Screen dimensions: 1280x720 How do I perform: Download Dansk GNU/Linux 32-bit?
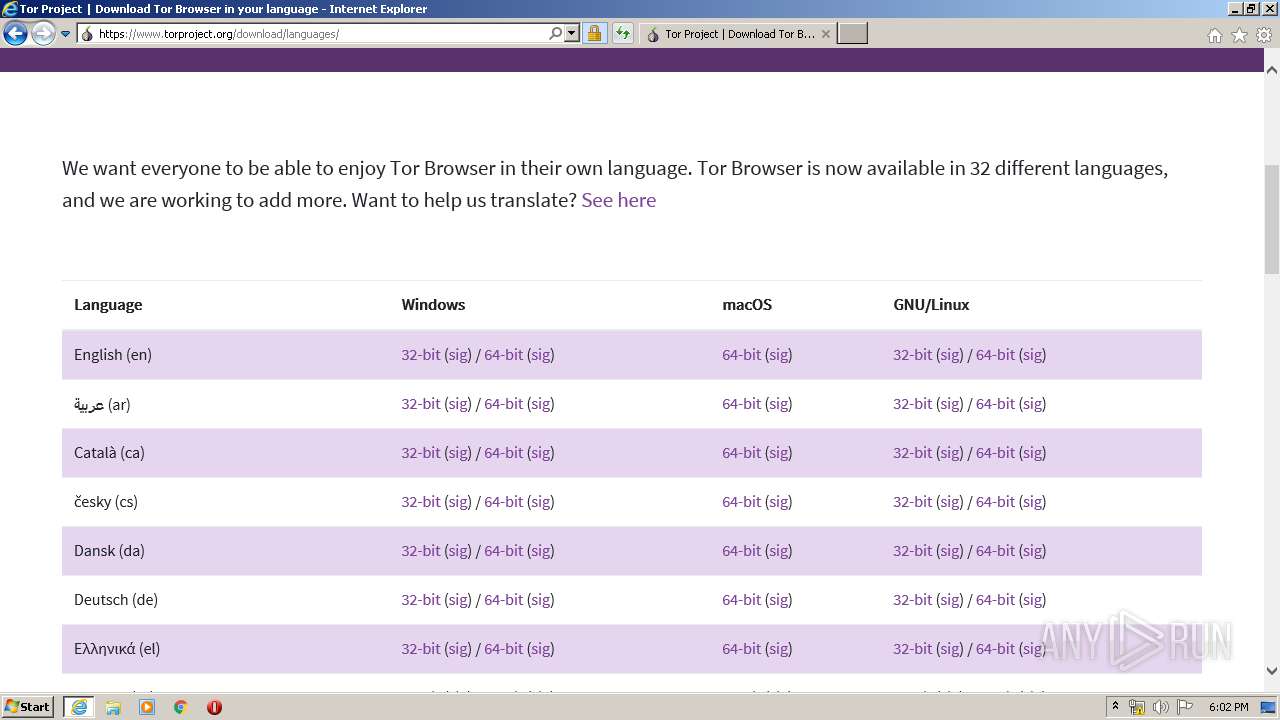pyautogui.click(x=912, y=551)
